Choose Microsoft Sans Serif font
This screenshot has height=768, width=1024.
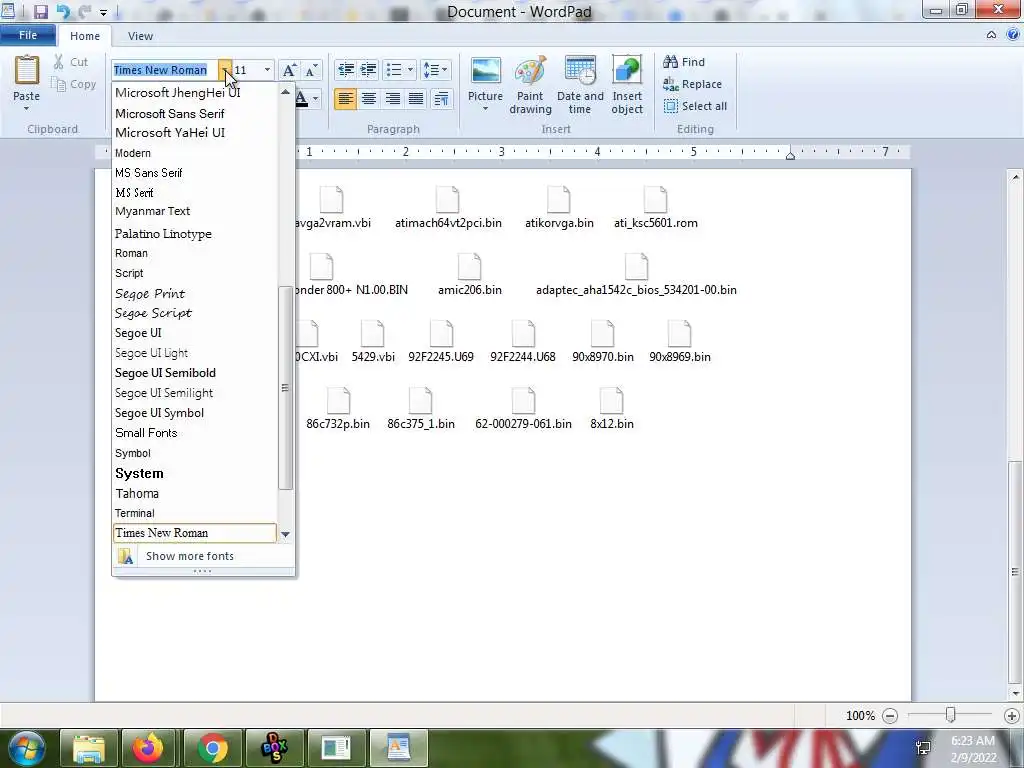tap(195, 113)
